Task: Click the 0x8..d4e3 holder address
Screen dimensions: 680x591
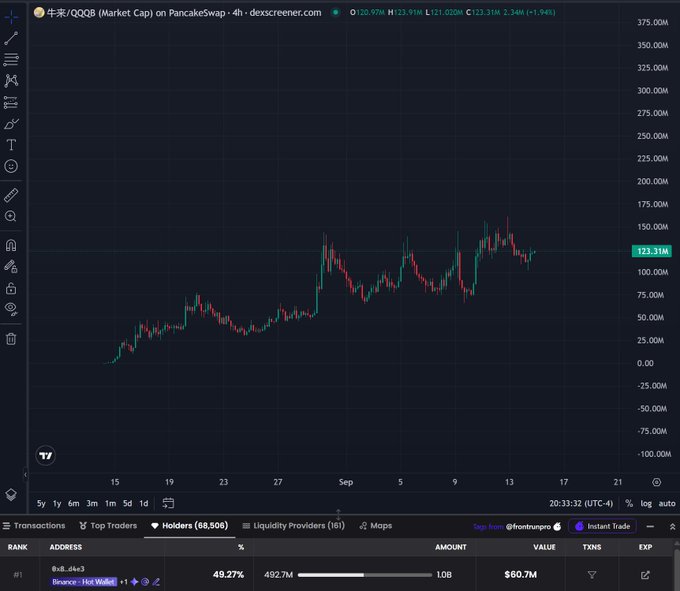Action: click(x=68, y=568)
